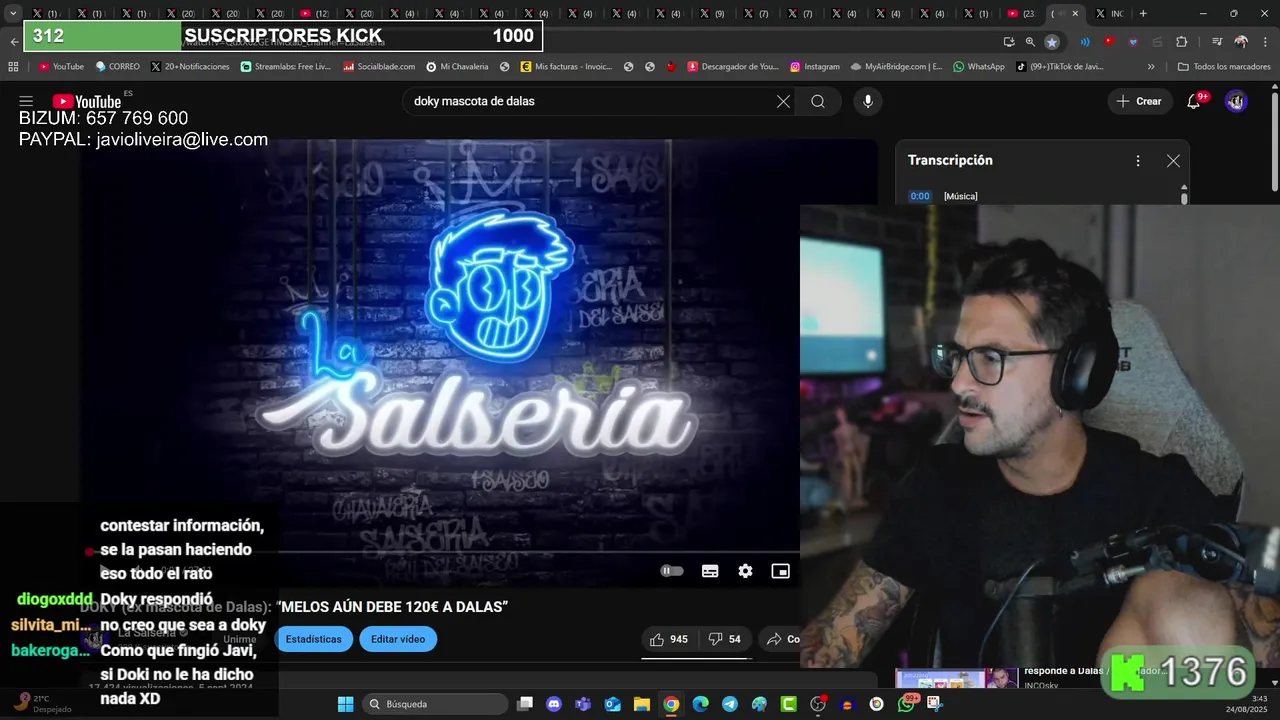The width and height of the screenshot is (1280, 720).
Task: Open the Chrome three-dot menu
Action: point(1265,42)
